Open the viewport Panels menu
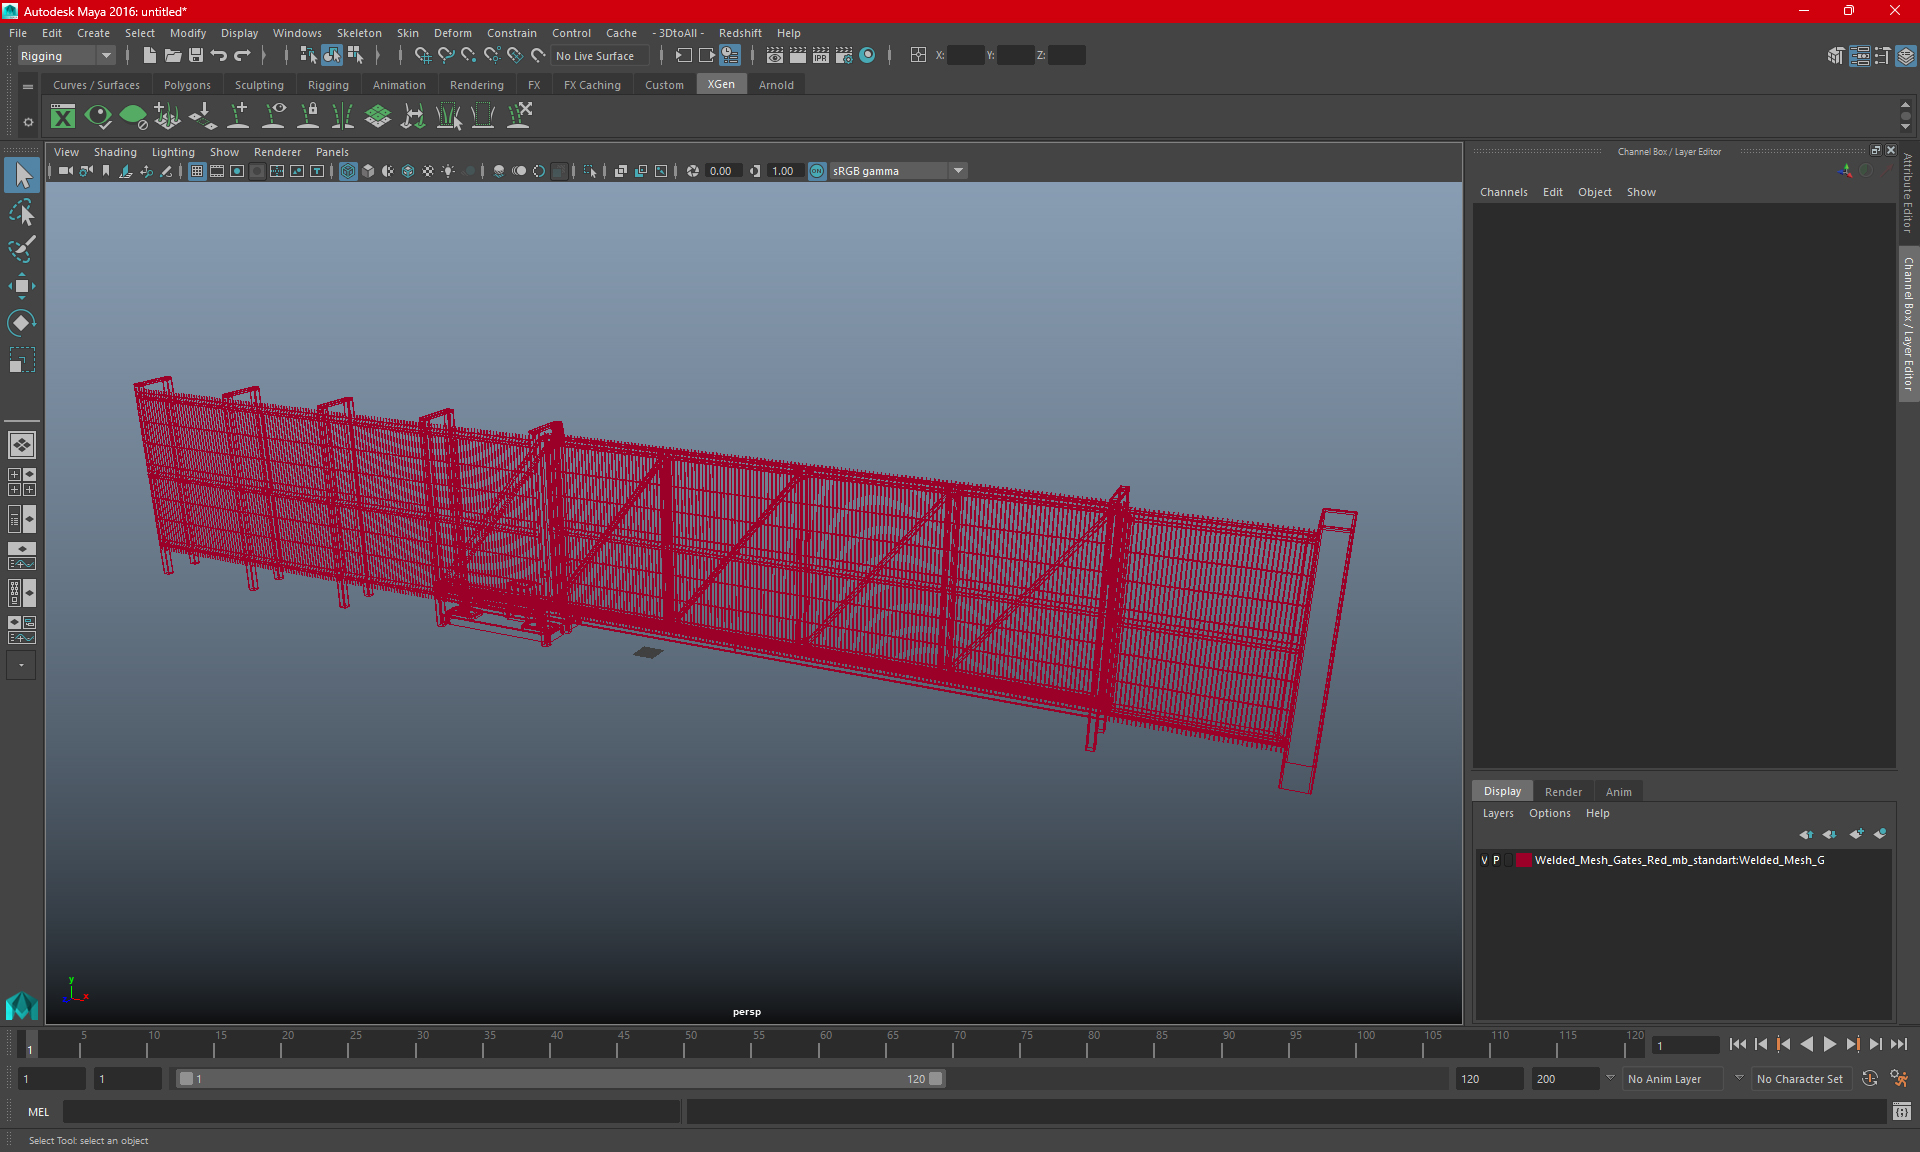The image size is (1920, 1152). (332, 152)
